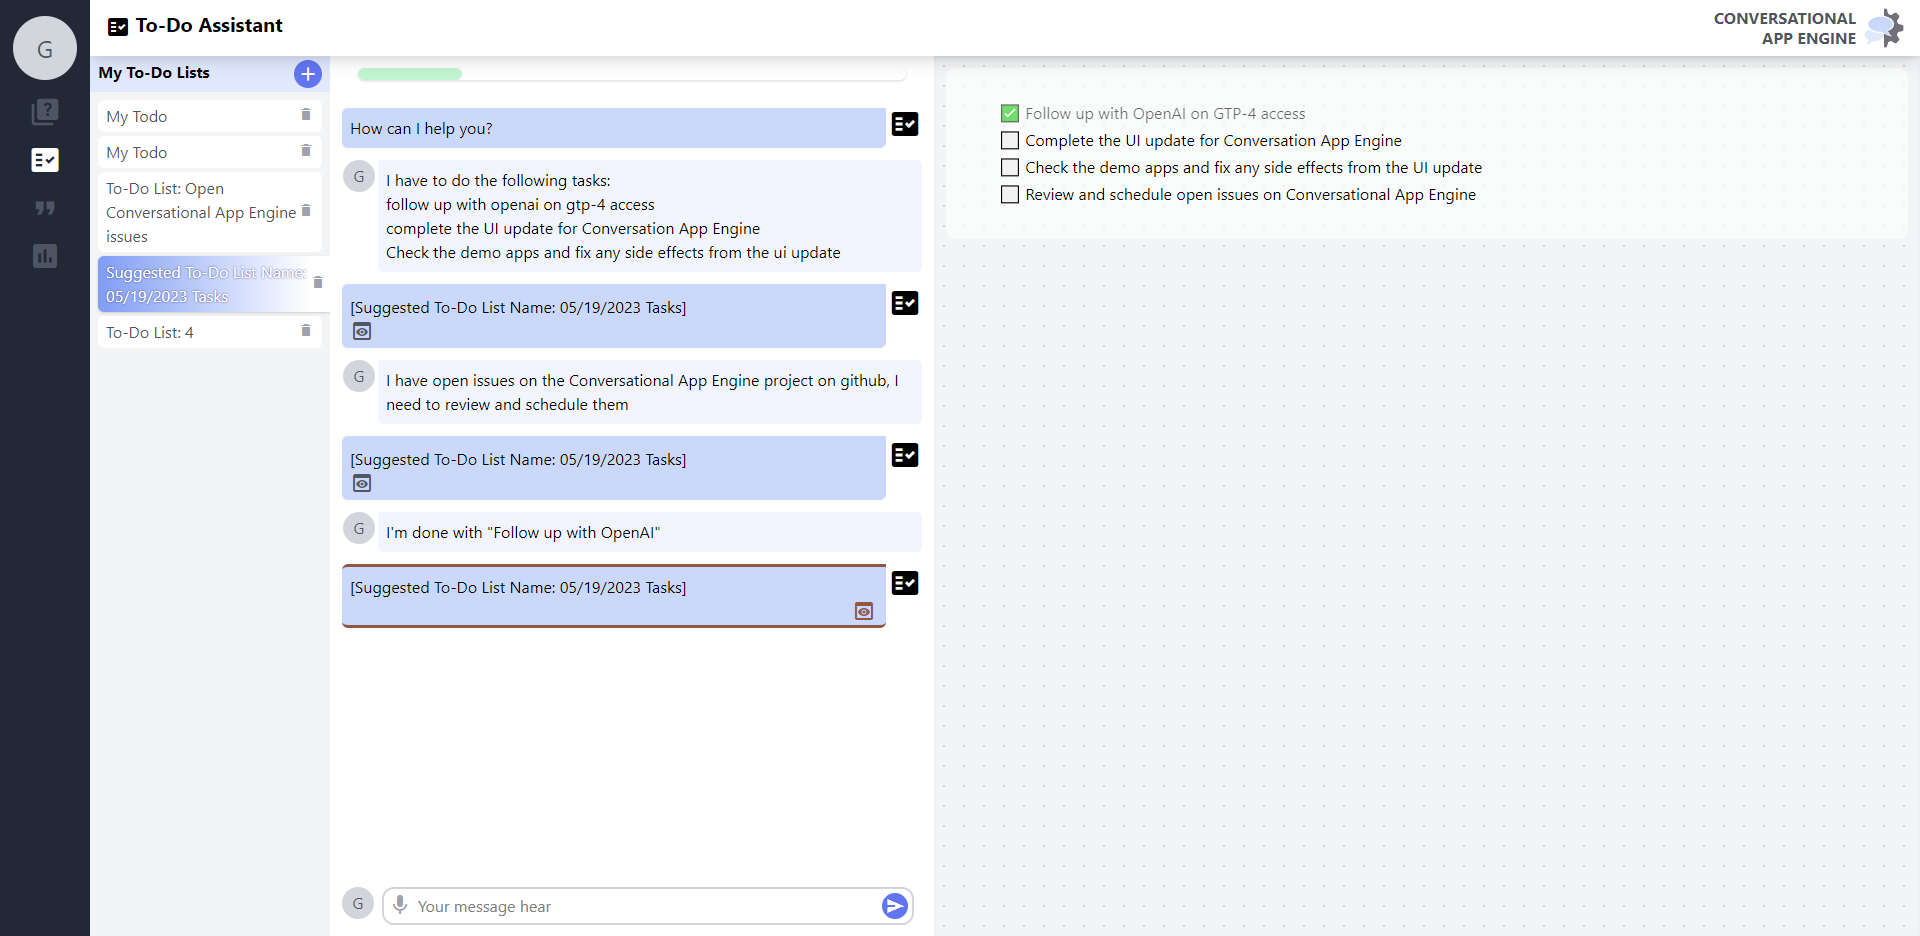Click checklist icon beside second suggested list reply
This screenshot has height=936, width=1920.
click(x=905, y=455)
